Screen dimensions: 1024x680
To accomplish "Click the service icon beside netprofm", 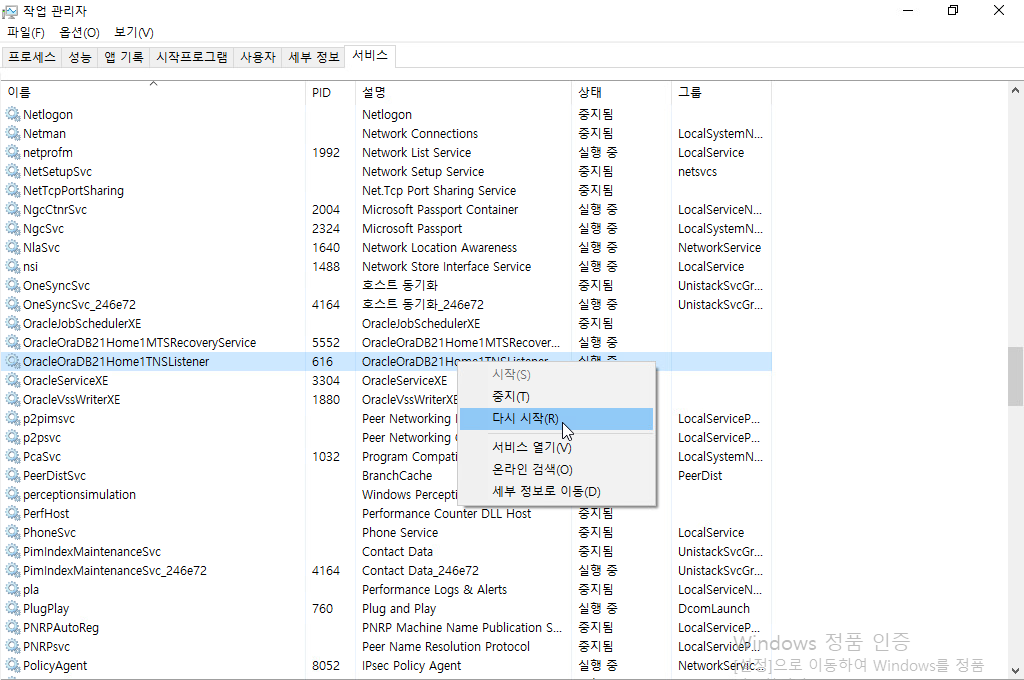I will (13, 152).
